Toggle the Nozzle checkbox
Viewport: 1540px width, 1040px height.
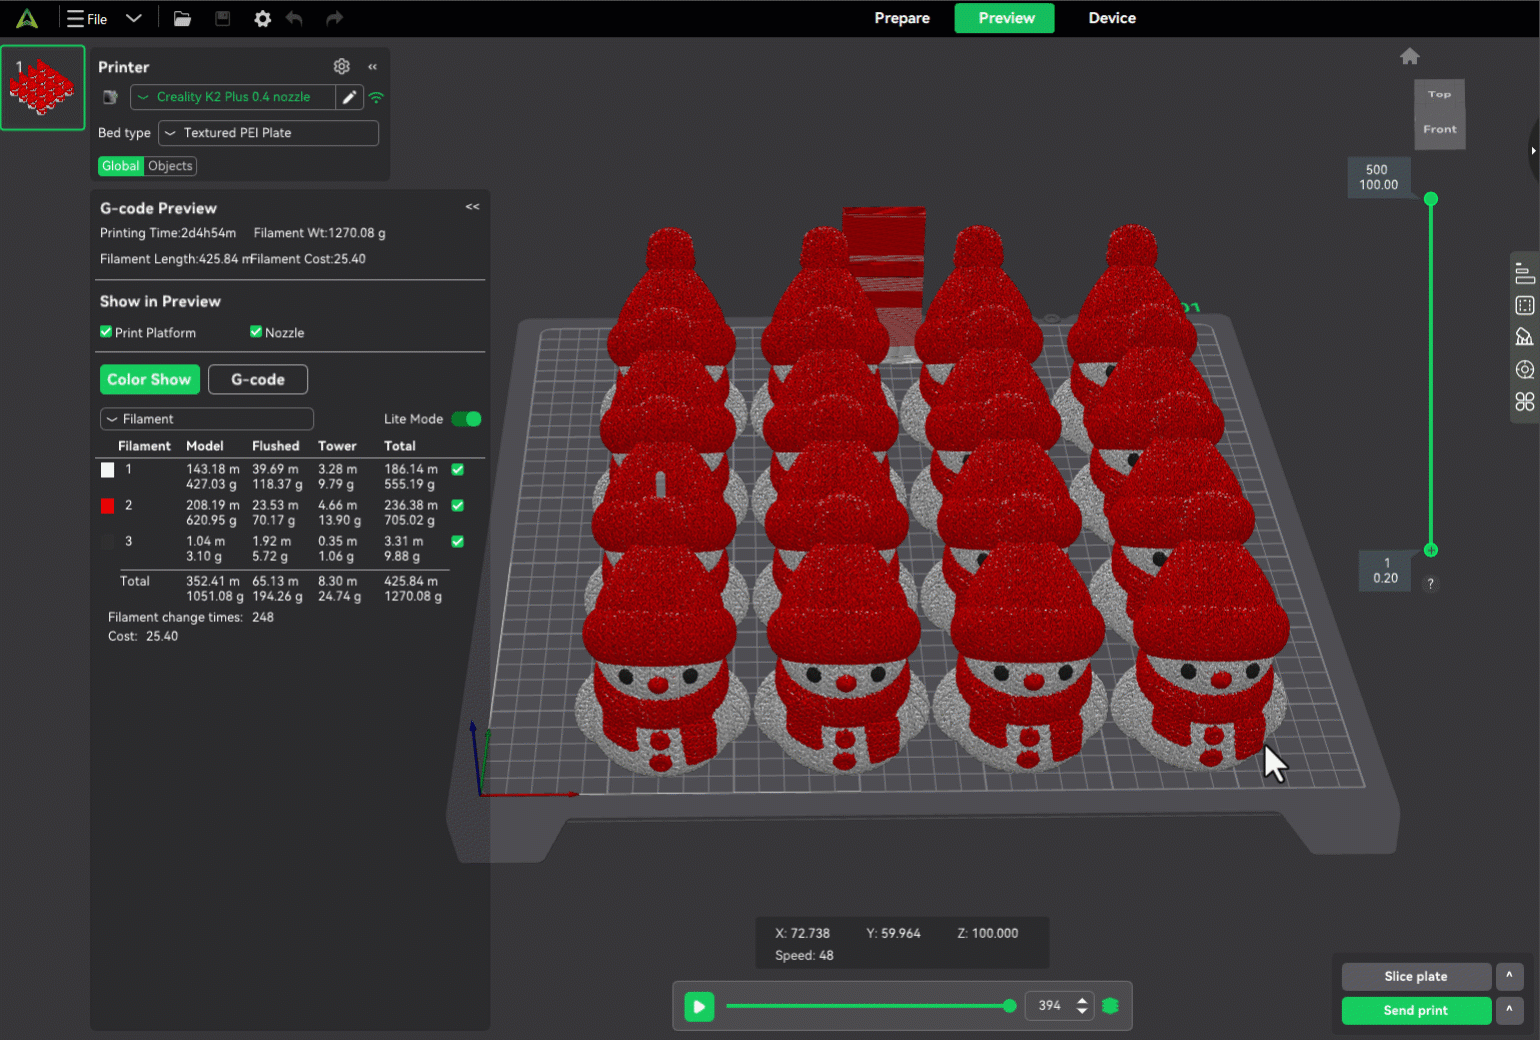point(256,332)
